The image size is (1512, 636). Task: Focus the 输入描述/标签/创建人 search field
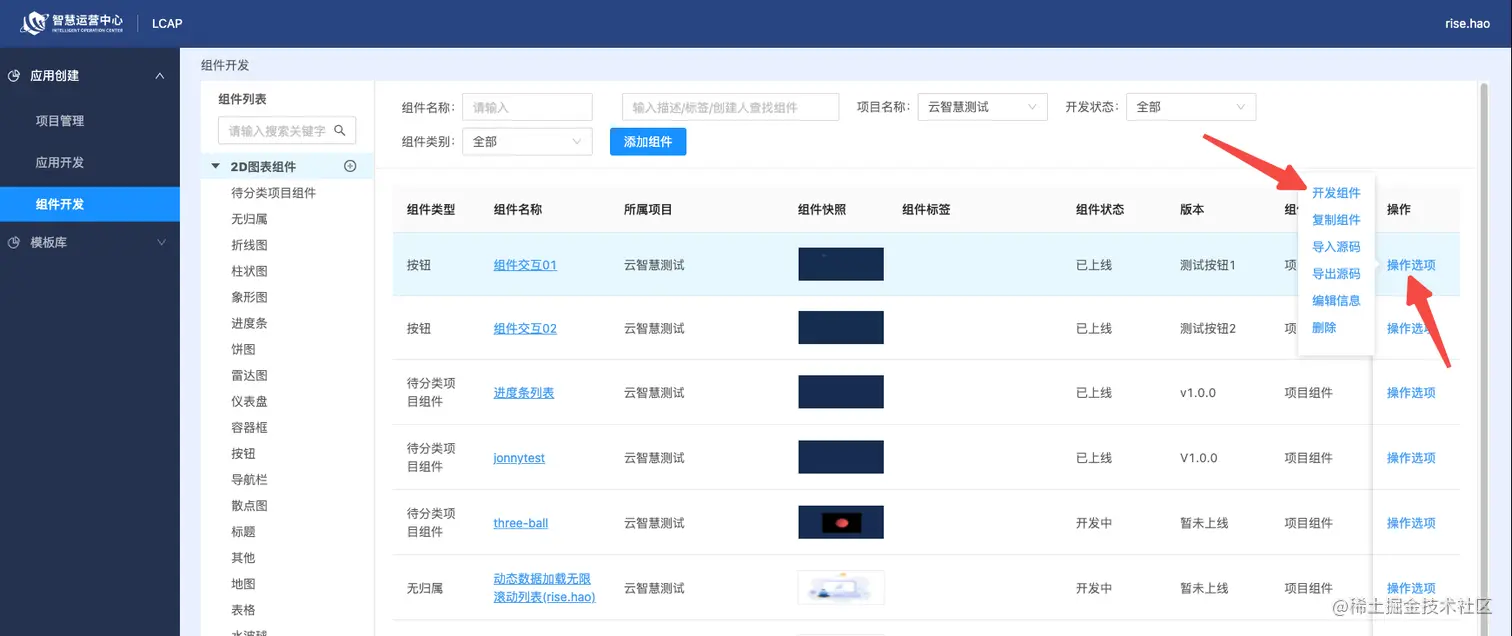[x=730, y=107]
